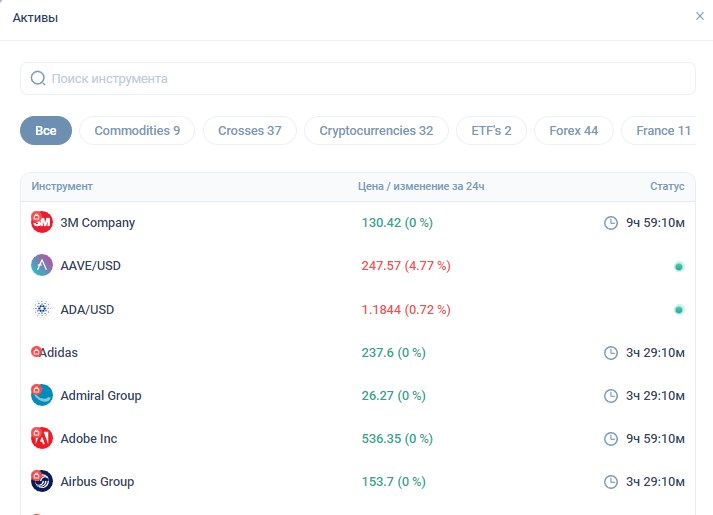Click the clock icon for Airbus Group
713x515 pixels.
[x=611, y=482]
